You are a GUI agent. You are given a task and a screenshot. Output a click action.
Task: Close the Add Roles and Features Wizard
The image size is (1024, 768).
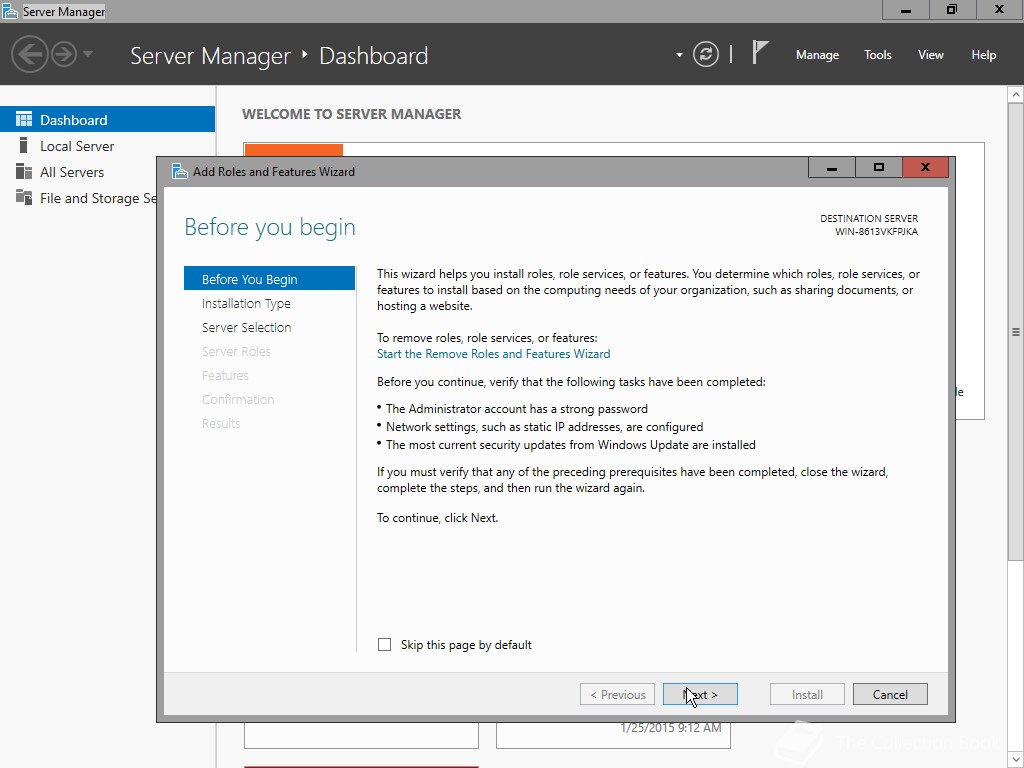(x=925, y=167)
